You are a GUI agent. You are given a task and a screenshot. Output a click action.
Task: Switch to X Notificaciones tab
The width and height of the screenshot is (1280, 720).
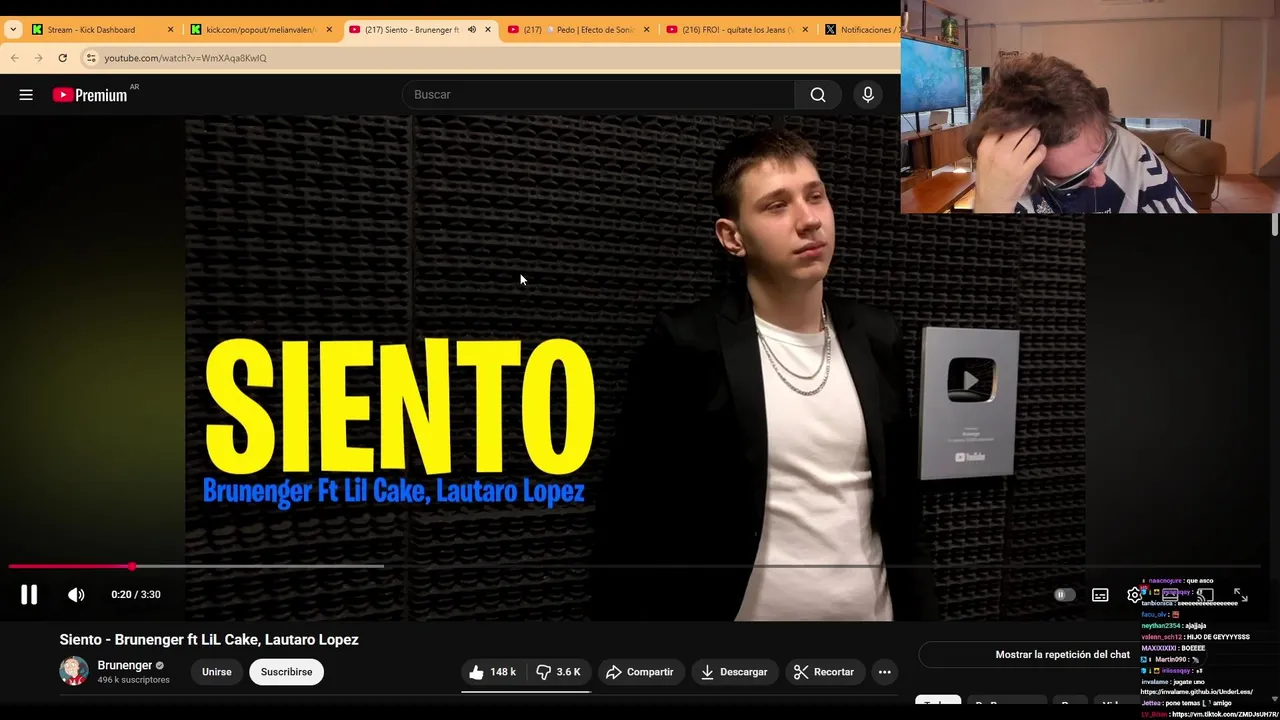coord(862,30)
